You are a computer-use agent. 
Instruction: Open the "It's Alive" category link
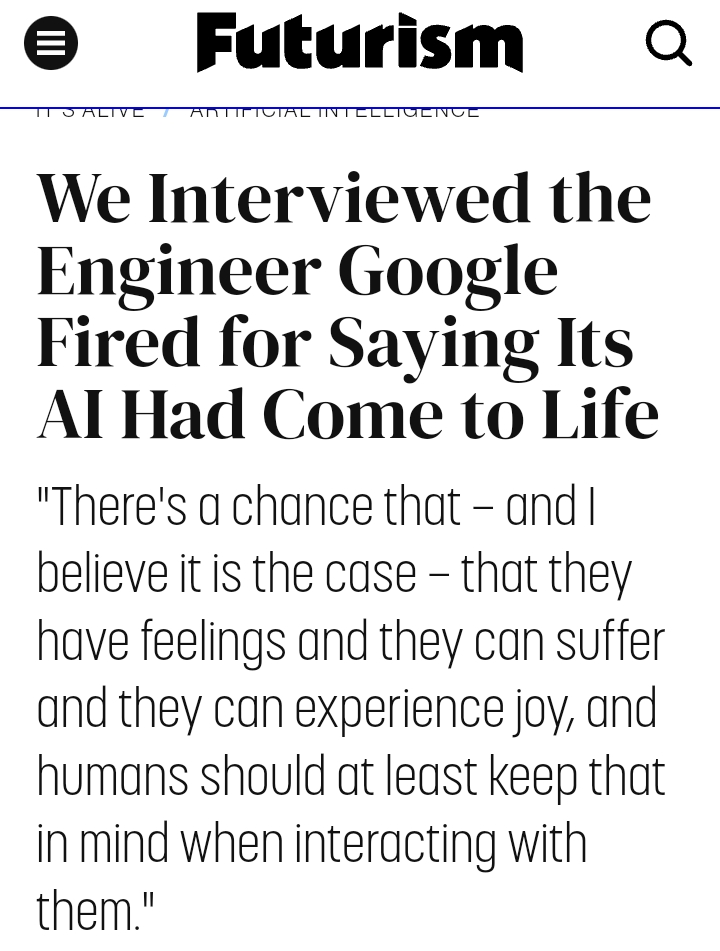pyautogui.click(x=90, y=113)
